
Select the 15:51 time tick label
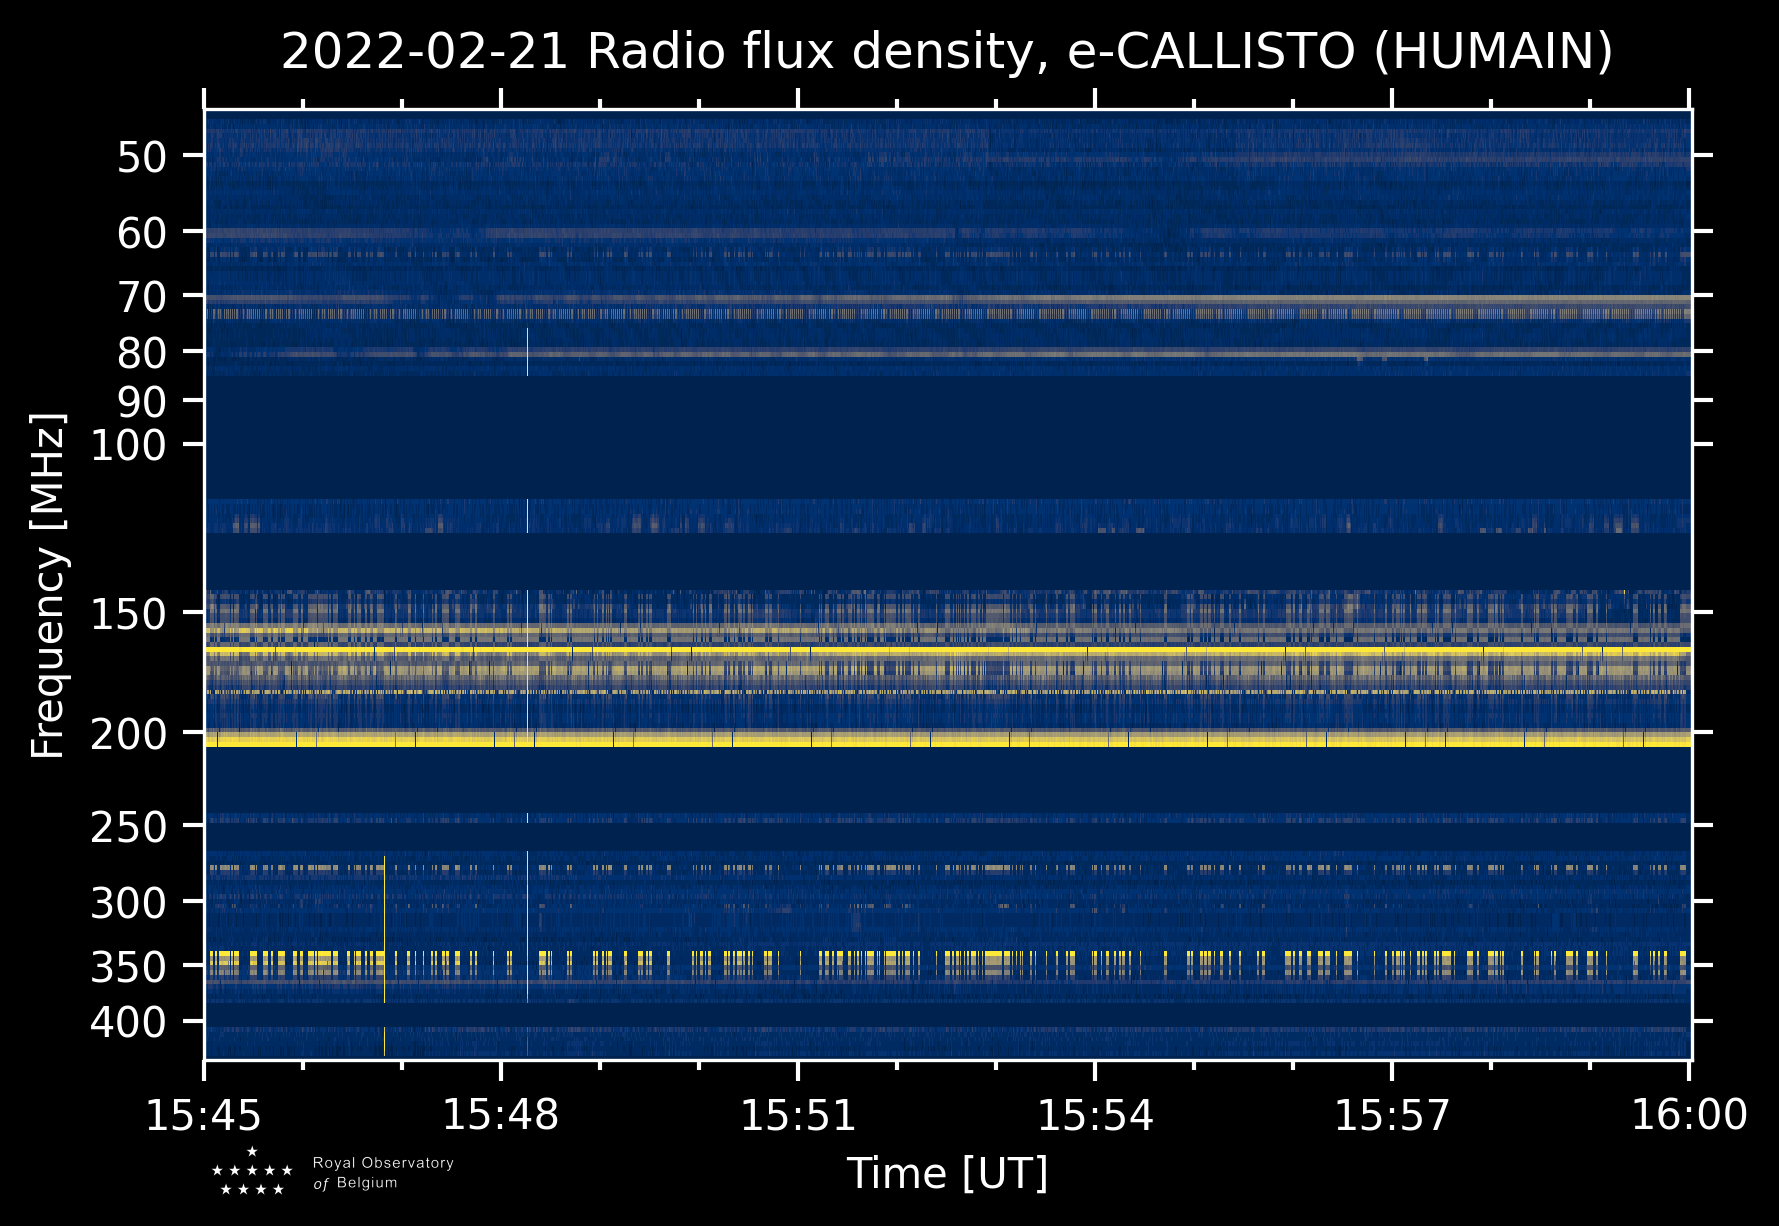pyautogui.click(x=797, y=1115)
